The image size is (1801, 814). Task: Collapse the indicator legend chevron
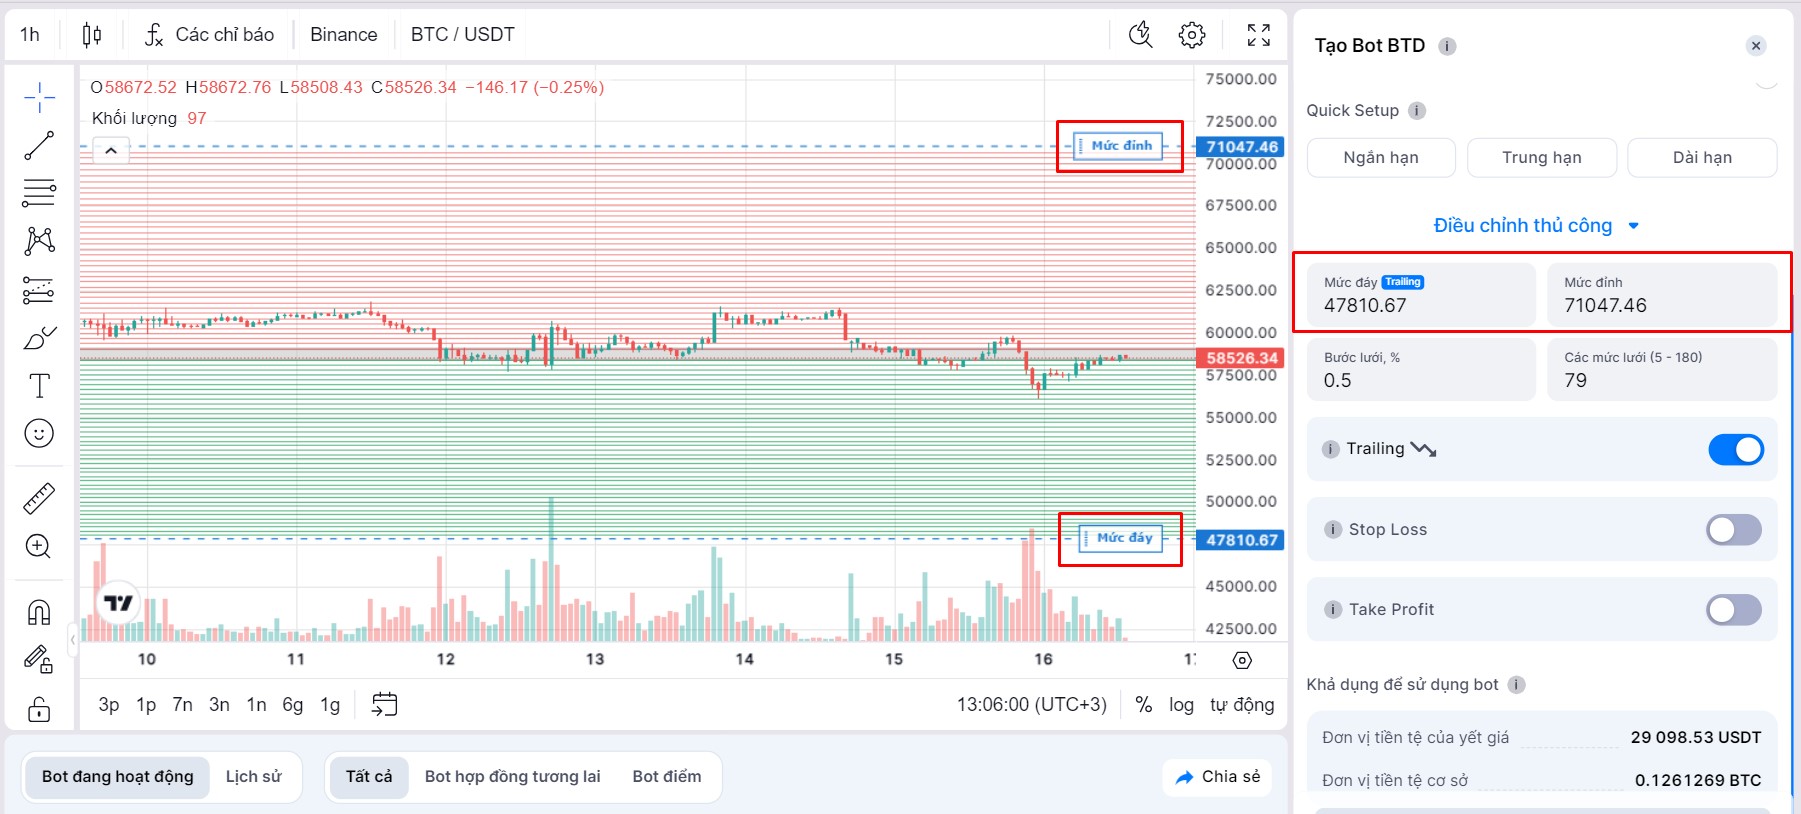(x=111, y=151)
